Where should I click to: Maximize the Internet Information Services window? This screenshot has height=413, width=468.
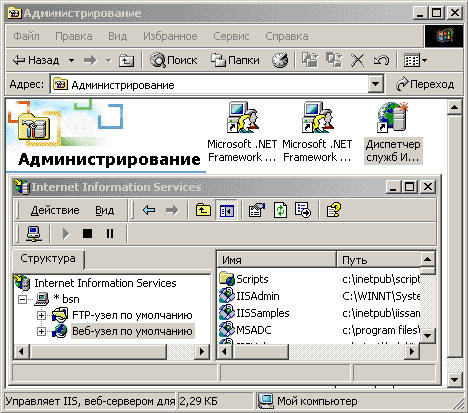pos(410,187)
